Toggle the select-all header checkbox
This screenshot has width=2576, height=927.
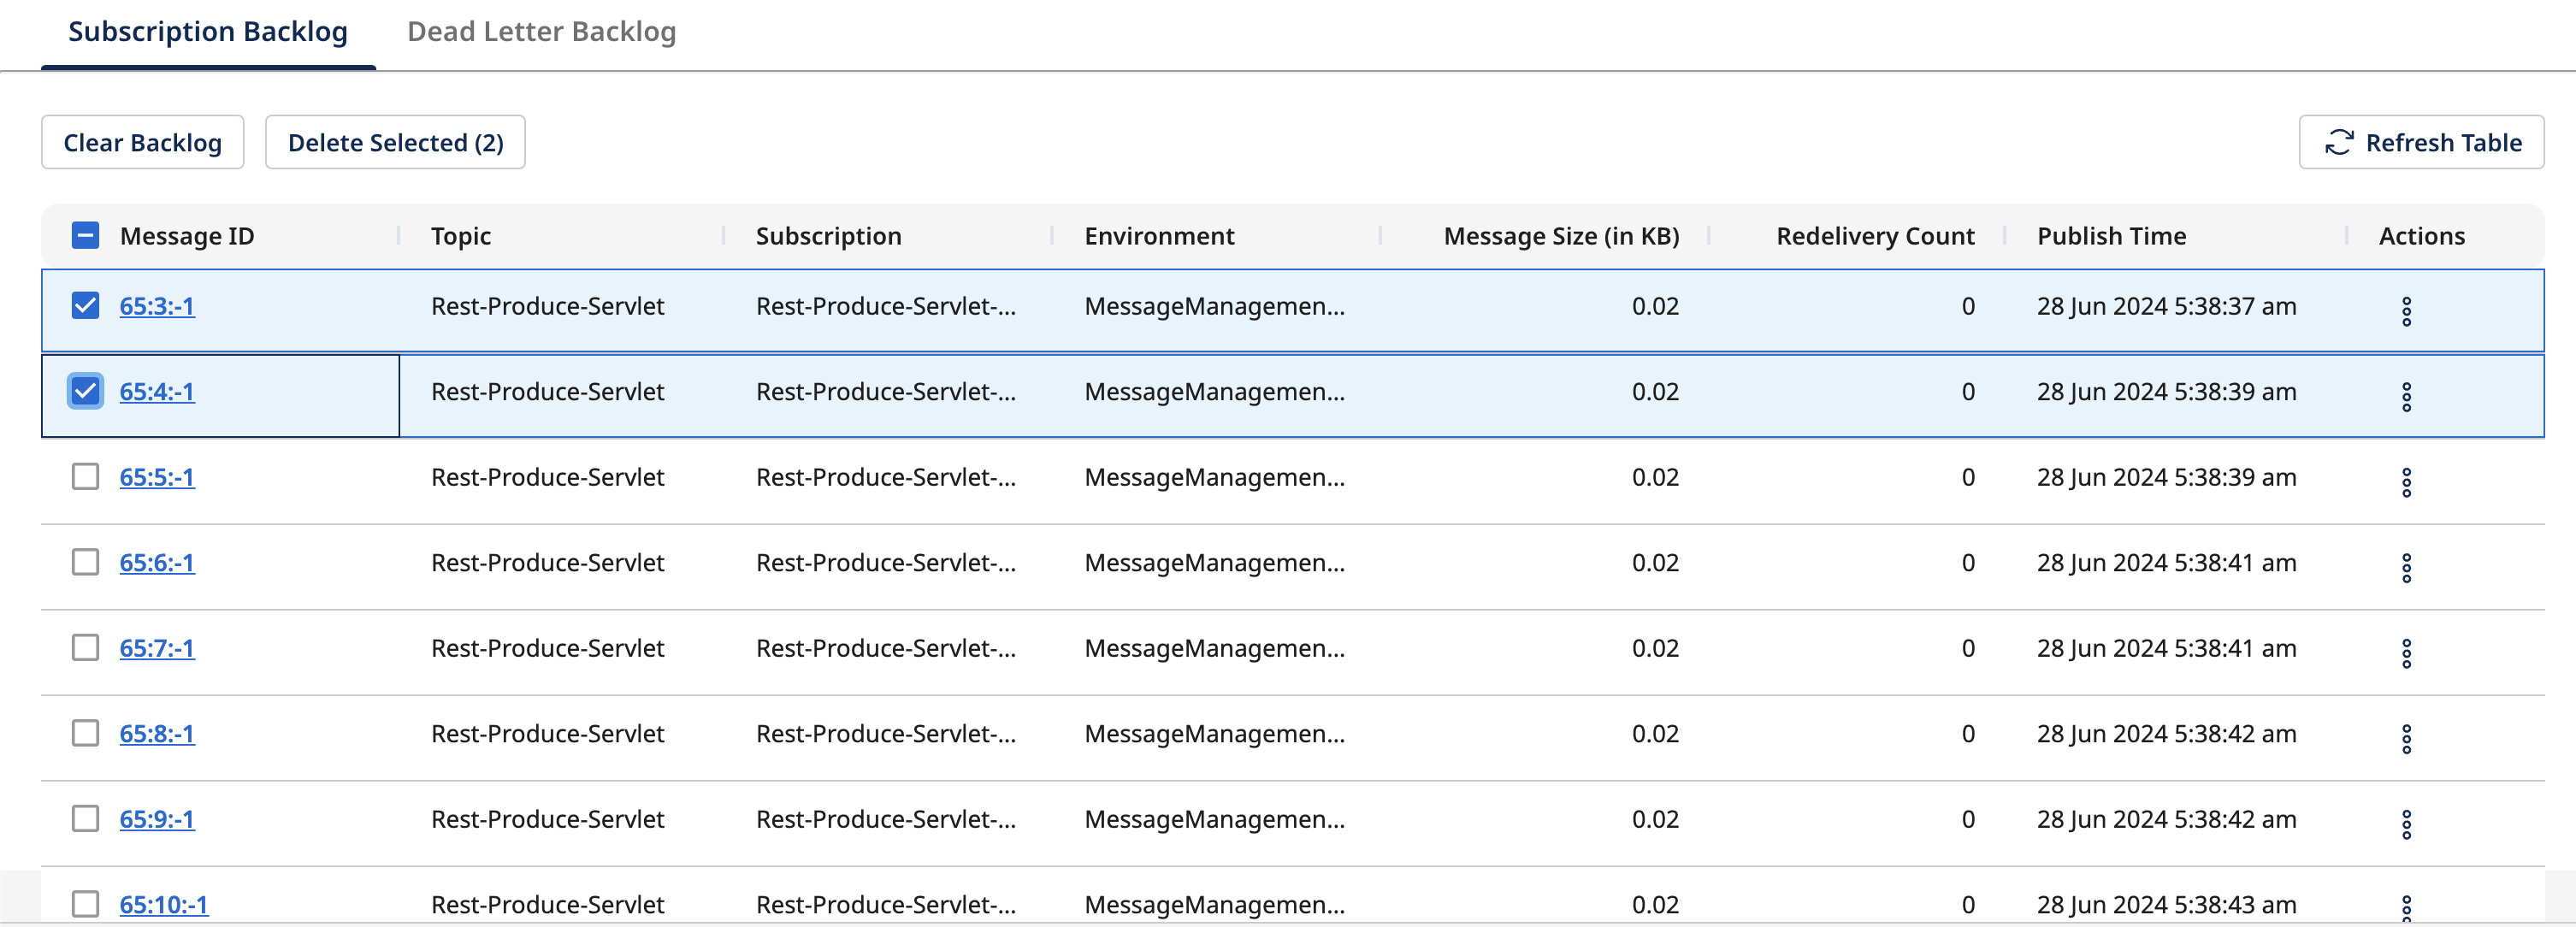point(86,236)
